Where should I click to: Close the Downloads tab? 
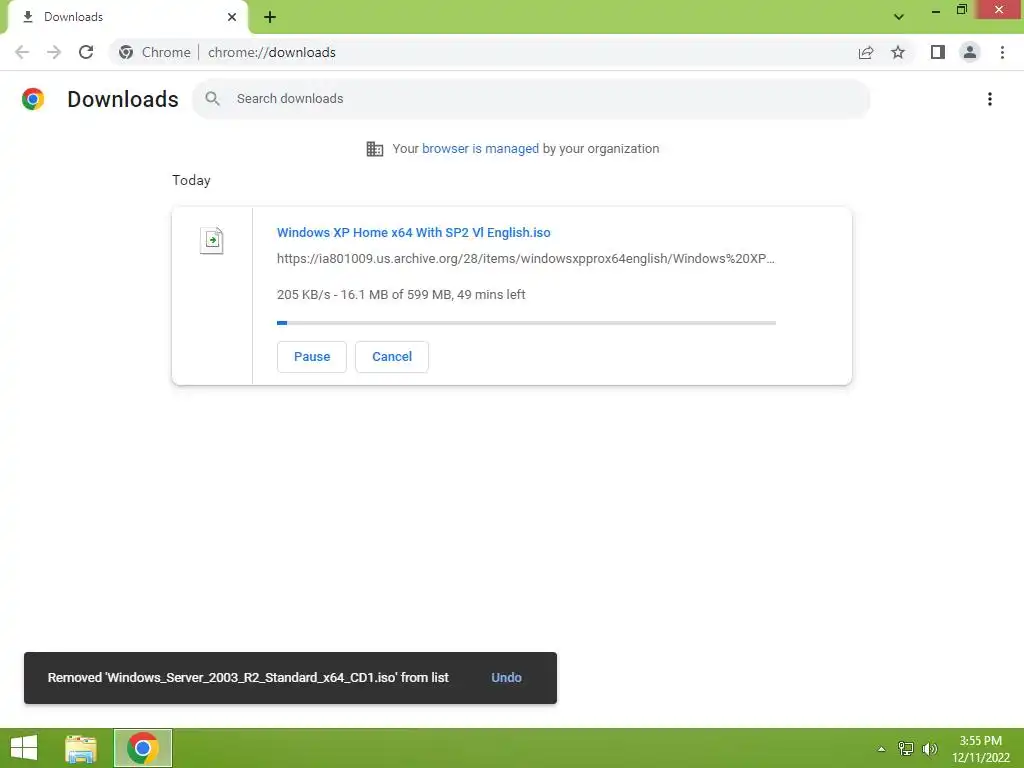click(x=232, y=17)
